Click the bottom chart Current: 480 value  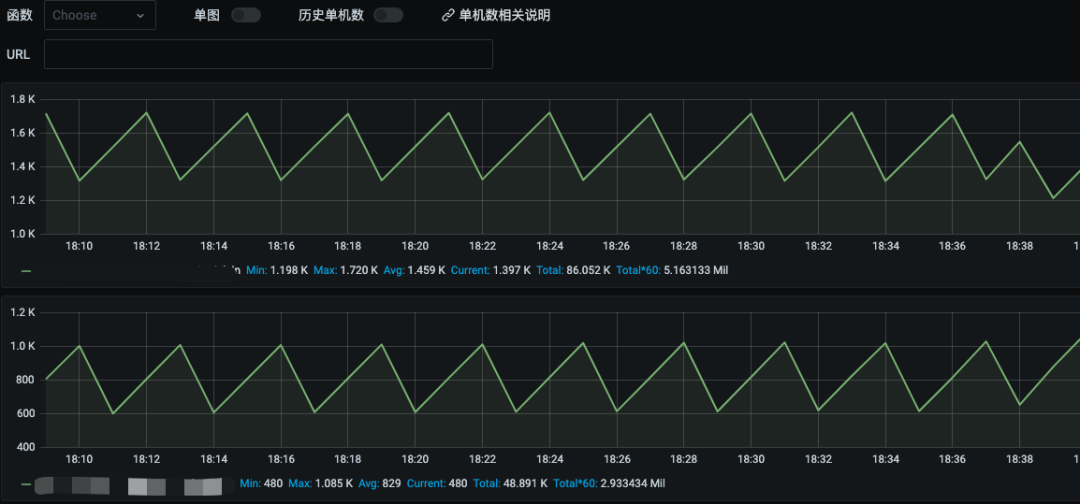click(437, 484)
